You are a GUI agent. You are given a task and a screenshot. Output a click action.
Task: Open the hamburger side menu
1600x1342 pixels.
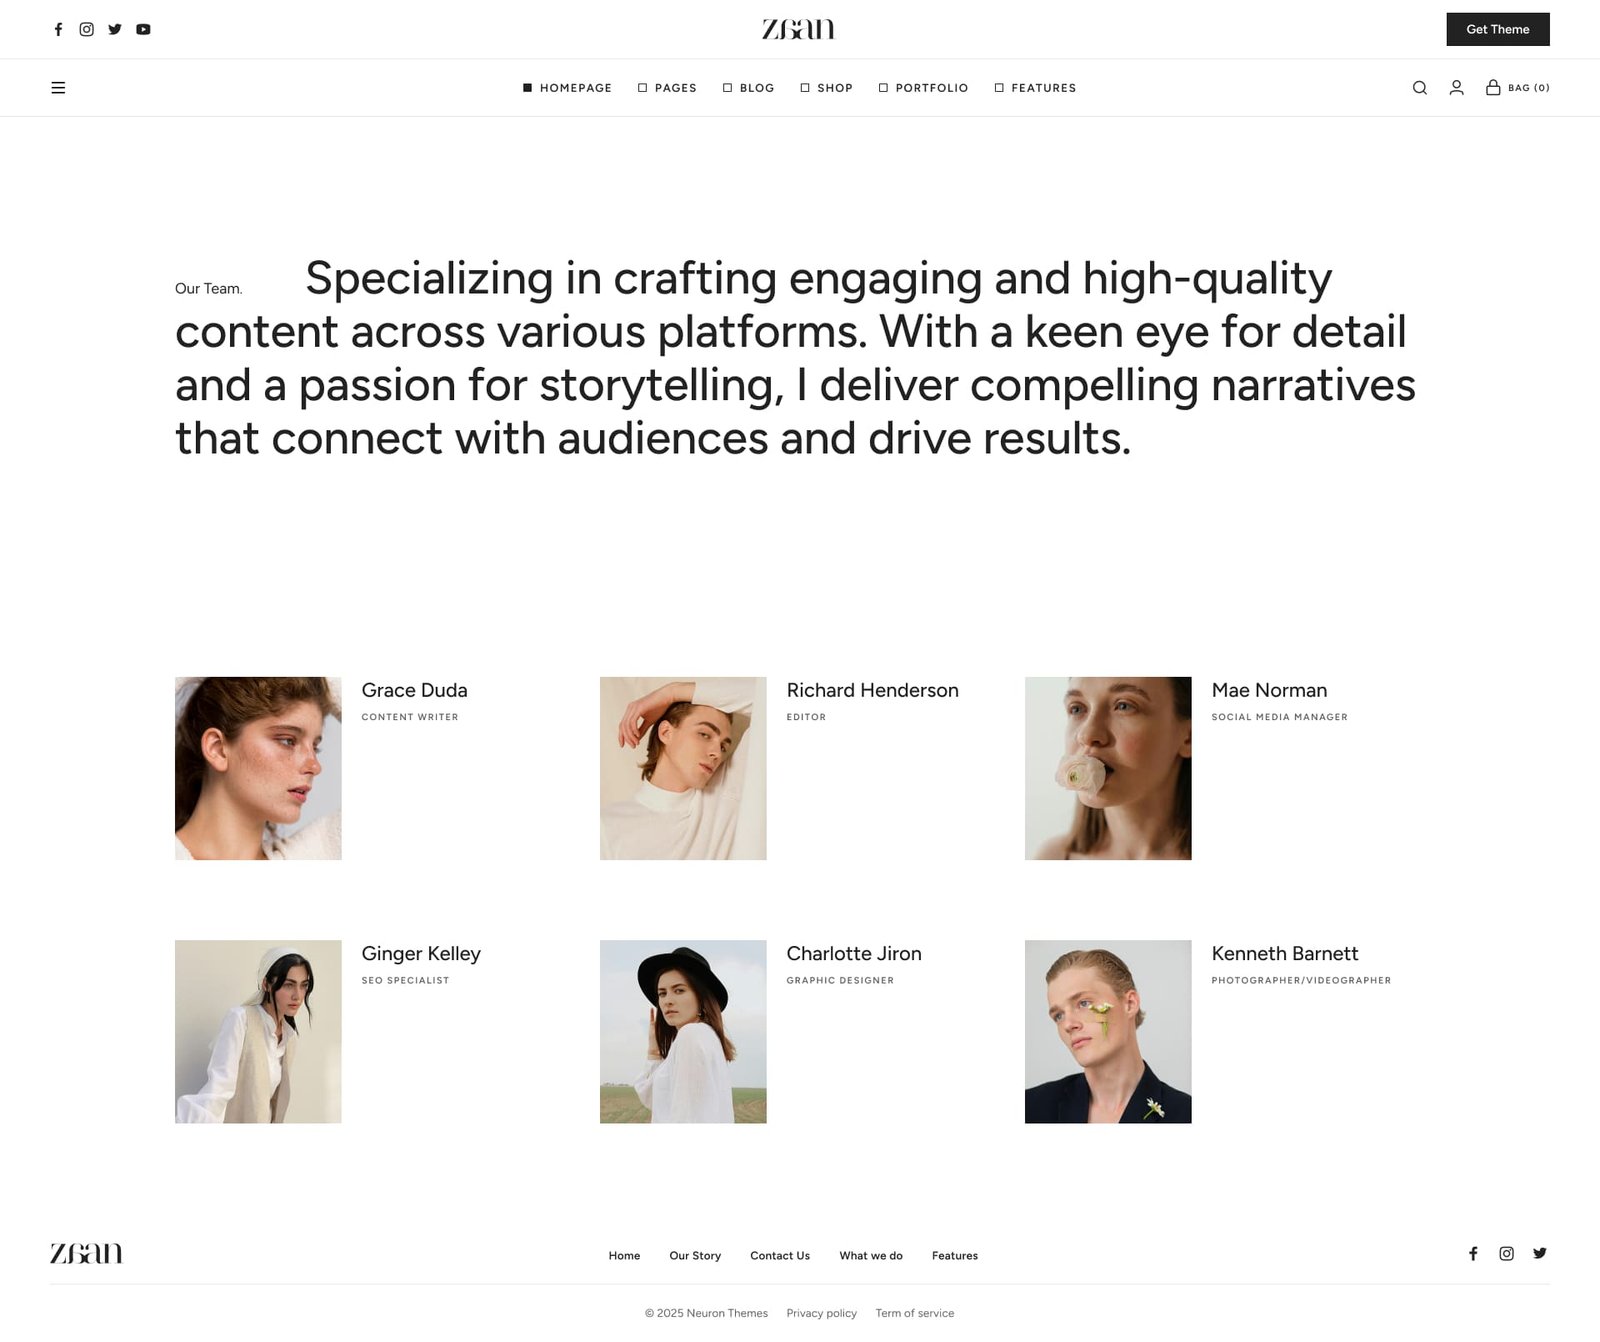58,88
